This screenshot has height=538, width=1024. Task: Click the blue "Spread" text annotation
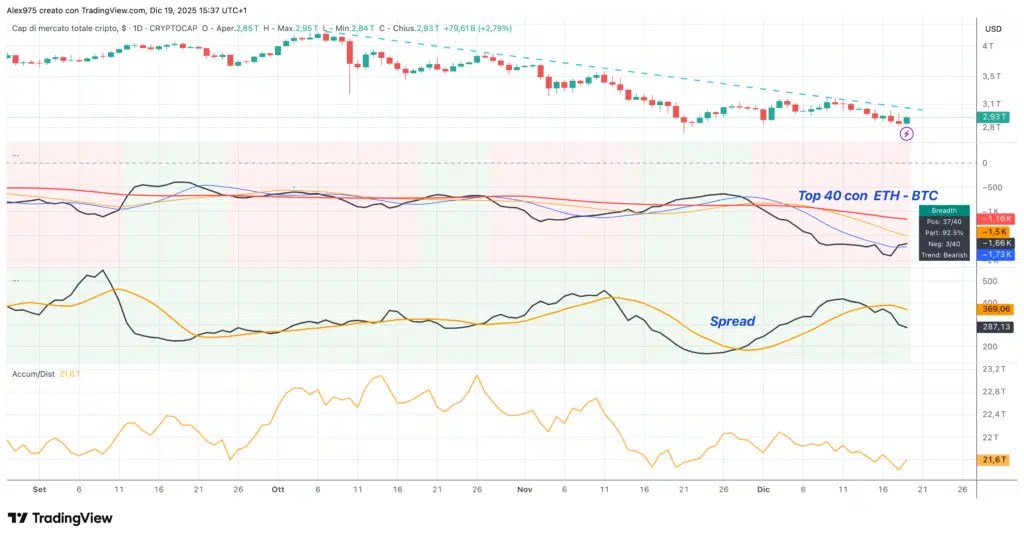click(732, 321)
